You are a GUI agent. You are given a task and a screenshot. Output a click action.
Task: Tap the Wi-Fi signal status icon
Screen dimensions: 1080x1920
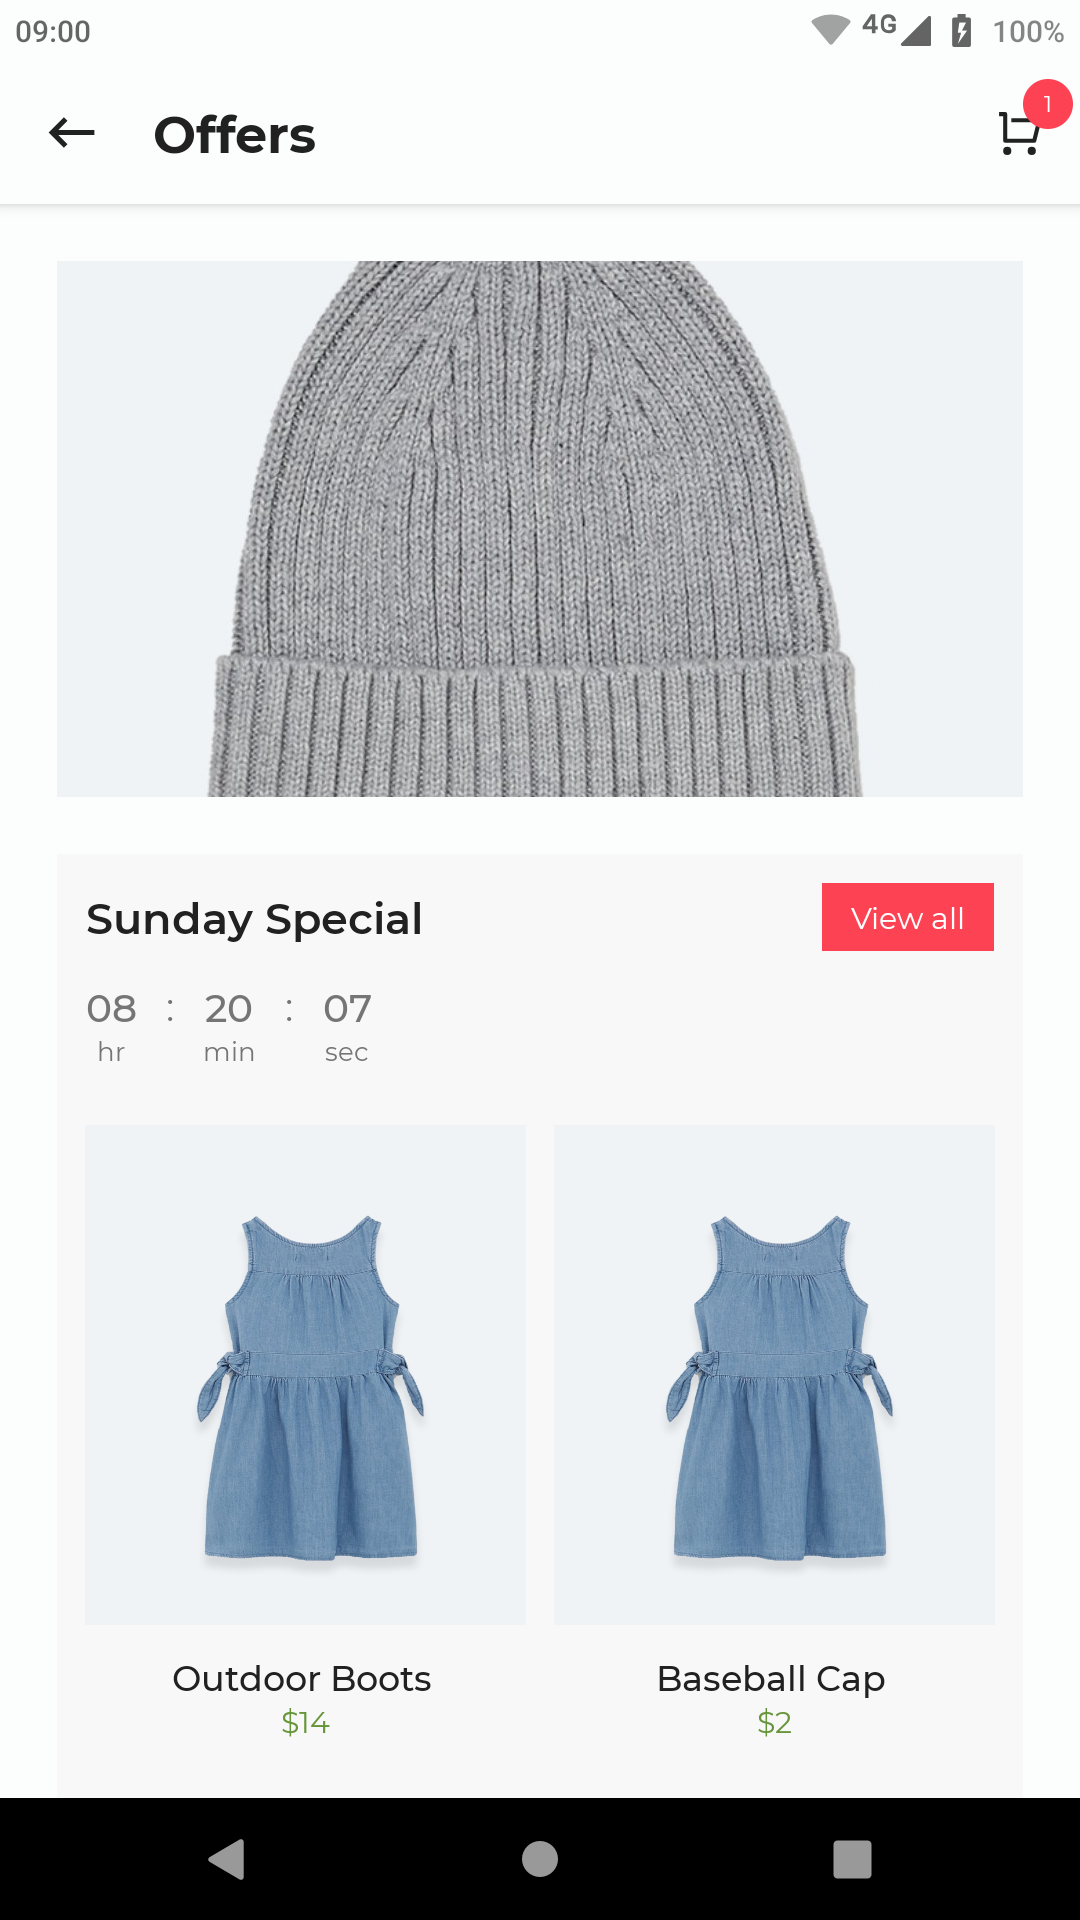pos(830,30)
